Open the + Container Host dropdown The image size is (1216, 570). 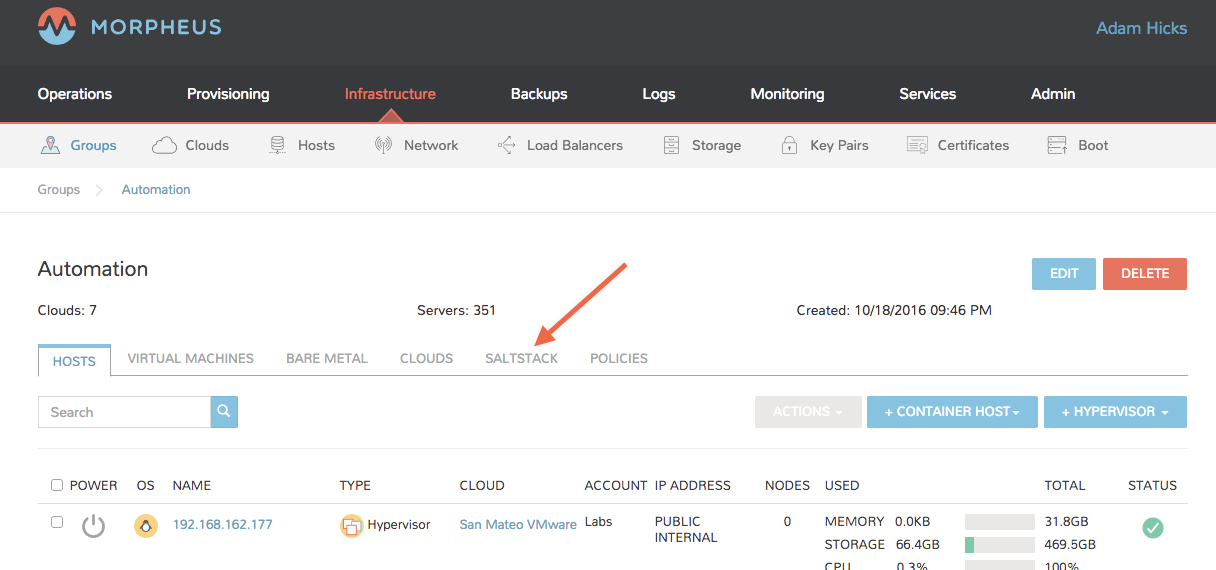[951, 412]
